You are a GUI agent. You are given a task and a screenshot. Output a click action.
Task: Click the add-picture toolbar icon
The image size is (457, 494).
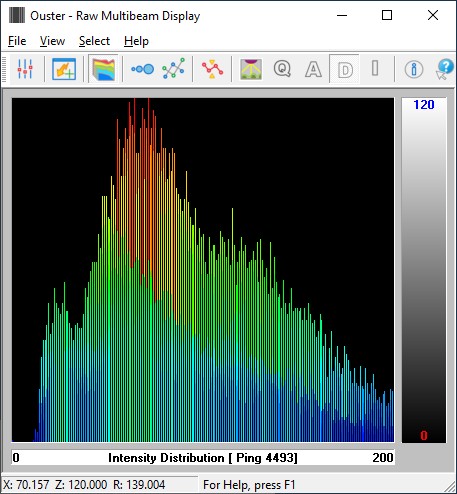pyautogui.click(x=64, y=69)
